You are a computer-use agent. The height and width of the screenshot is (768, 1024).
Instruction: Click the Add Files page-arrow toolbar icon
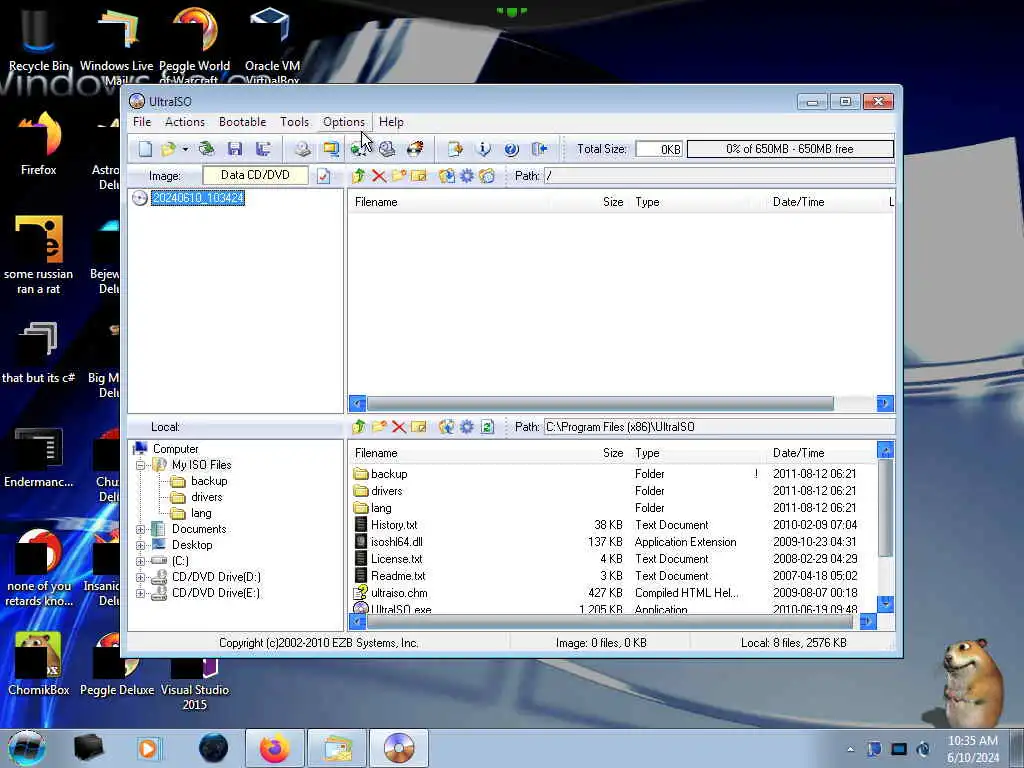(455, 149)
